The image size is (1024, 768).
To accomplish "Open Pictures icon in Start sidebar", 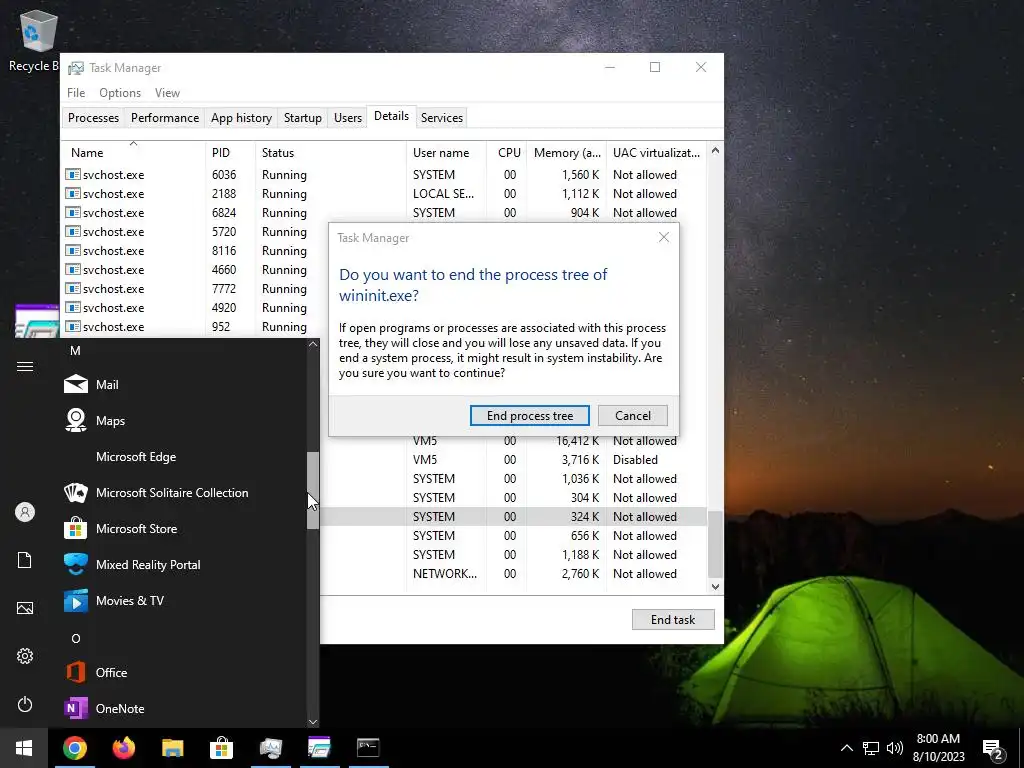I will point(25,608).
